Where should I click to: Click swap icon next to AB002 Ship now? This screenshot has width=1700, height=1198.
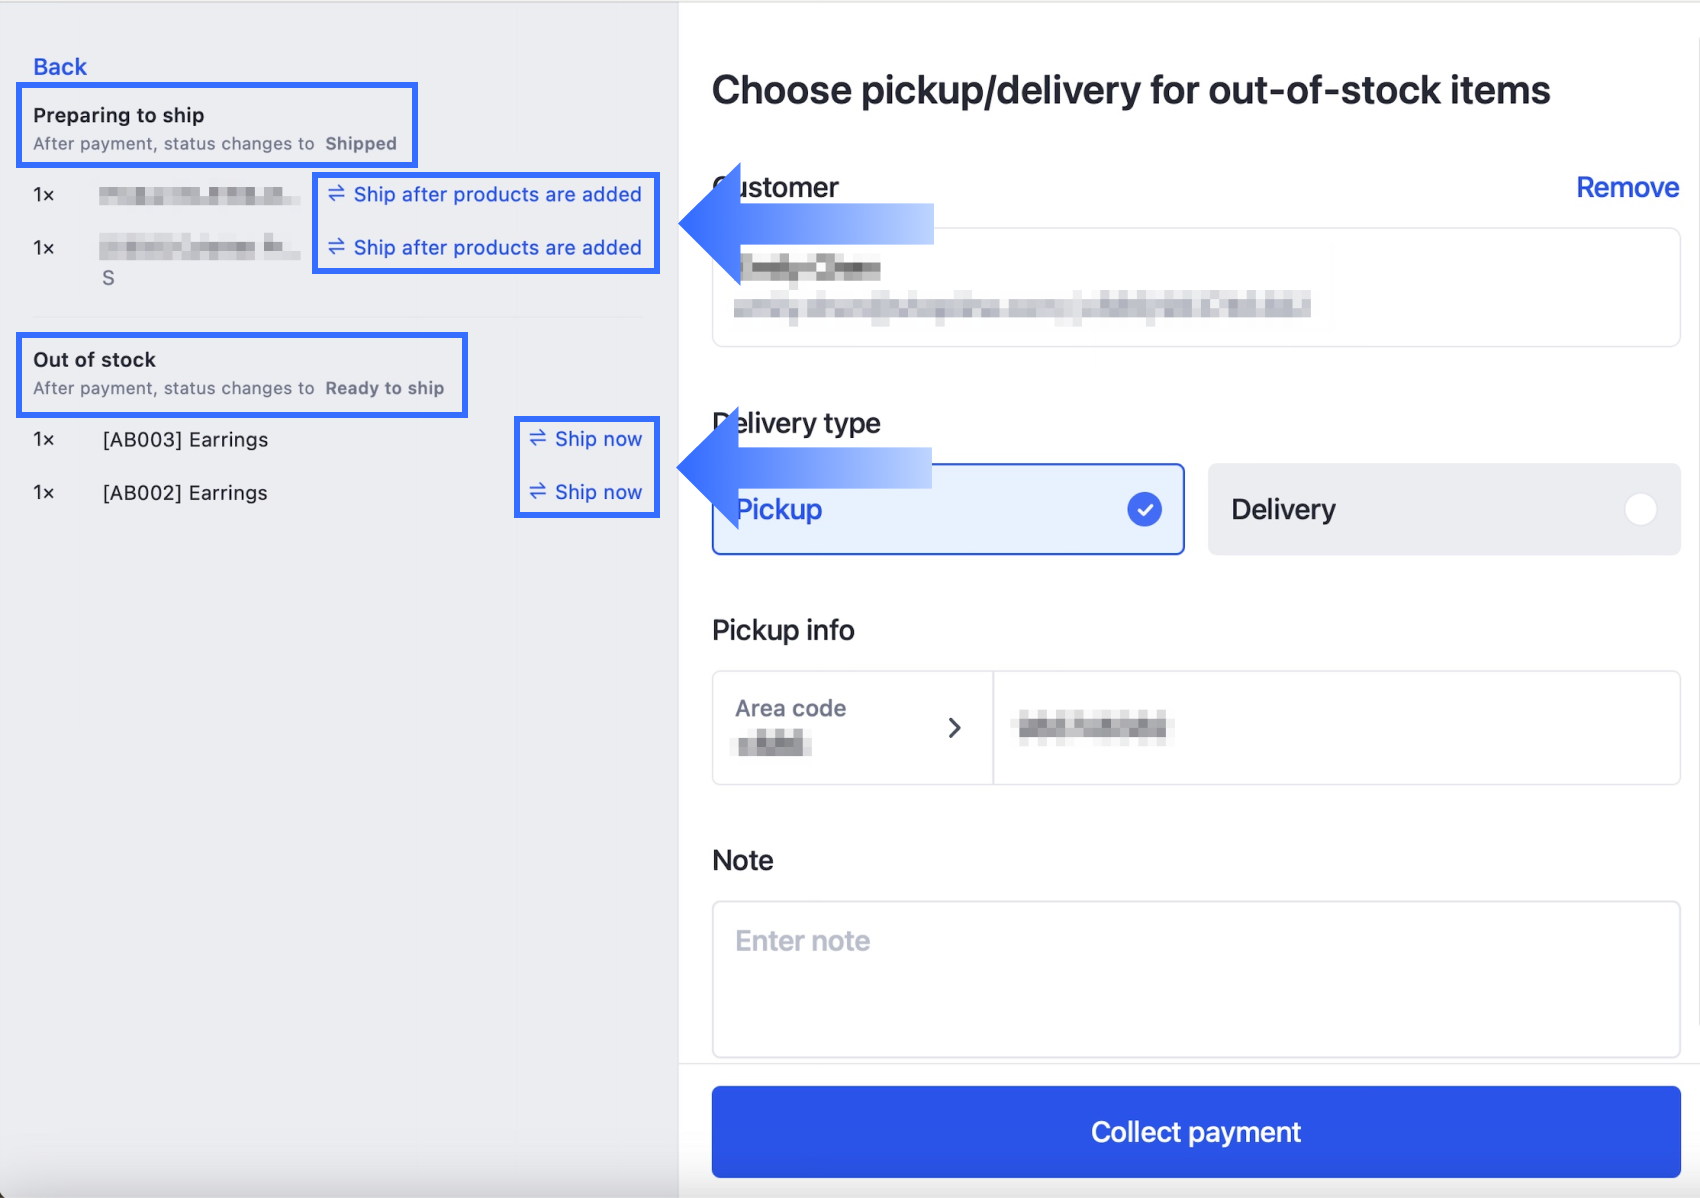click(x=538, y=491)
